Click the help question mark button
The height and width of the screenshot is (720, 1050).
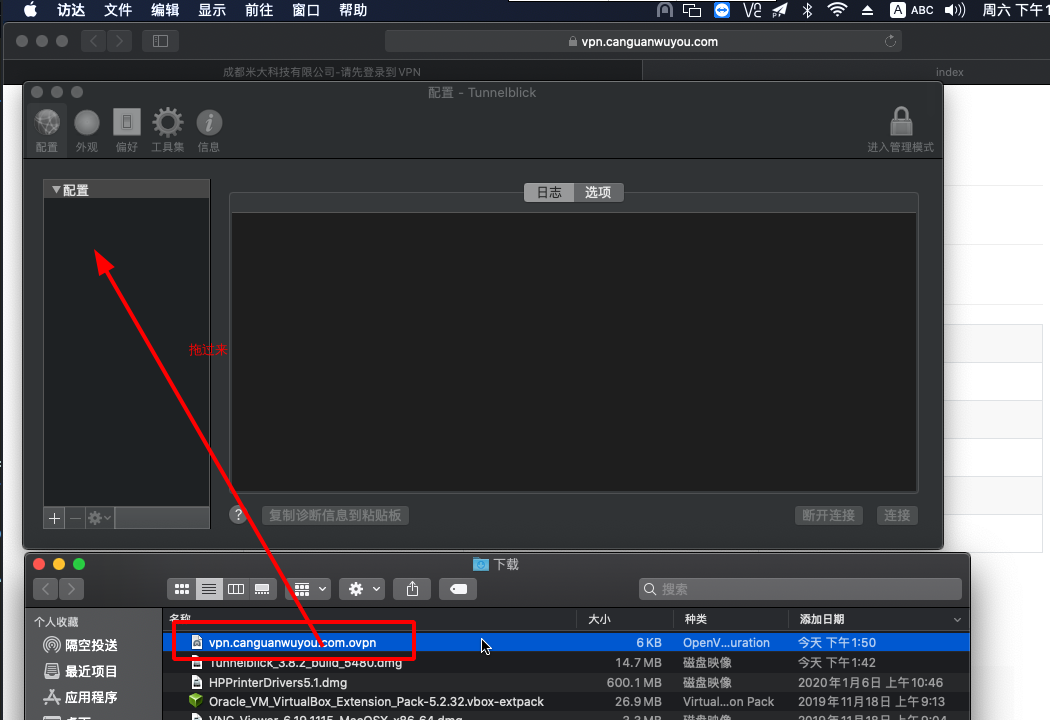(238, 514)
